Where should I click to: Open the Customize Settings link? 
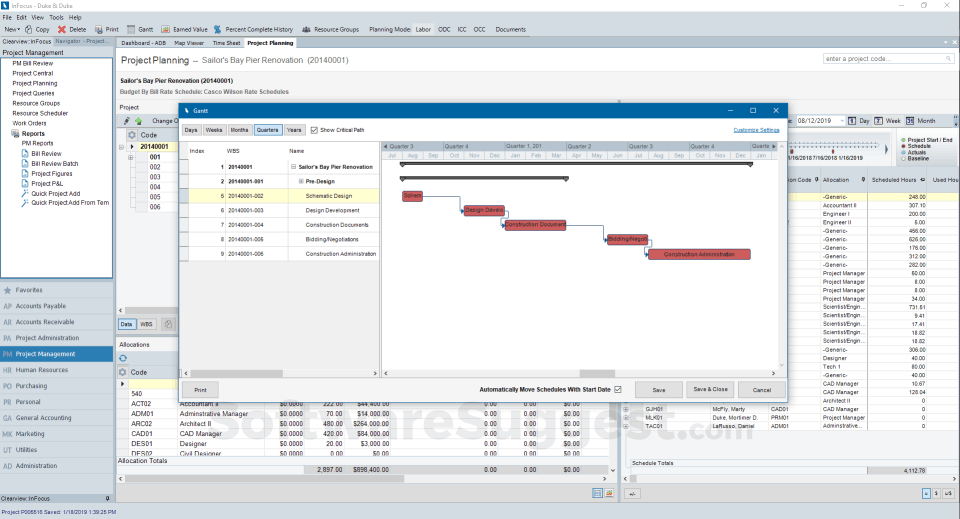click(755, 130)
